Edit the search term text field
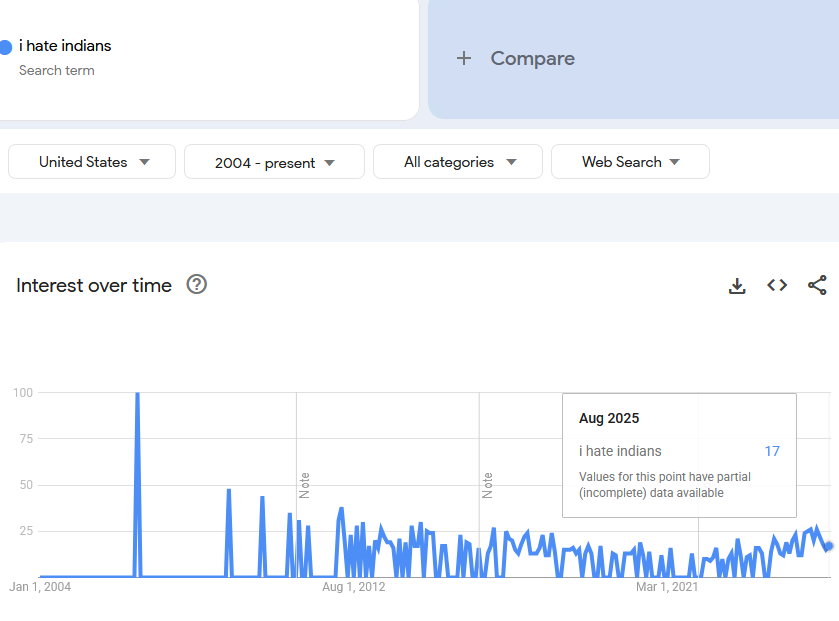The width and height of the screenshot is (839, 621). (x=65, y=46)
